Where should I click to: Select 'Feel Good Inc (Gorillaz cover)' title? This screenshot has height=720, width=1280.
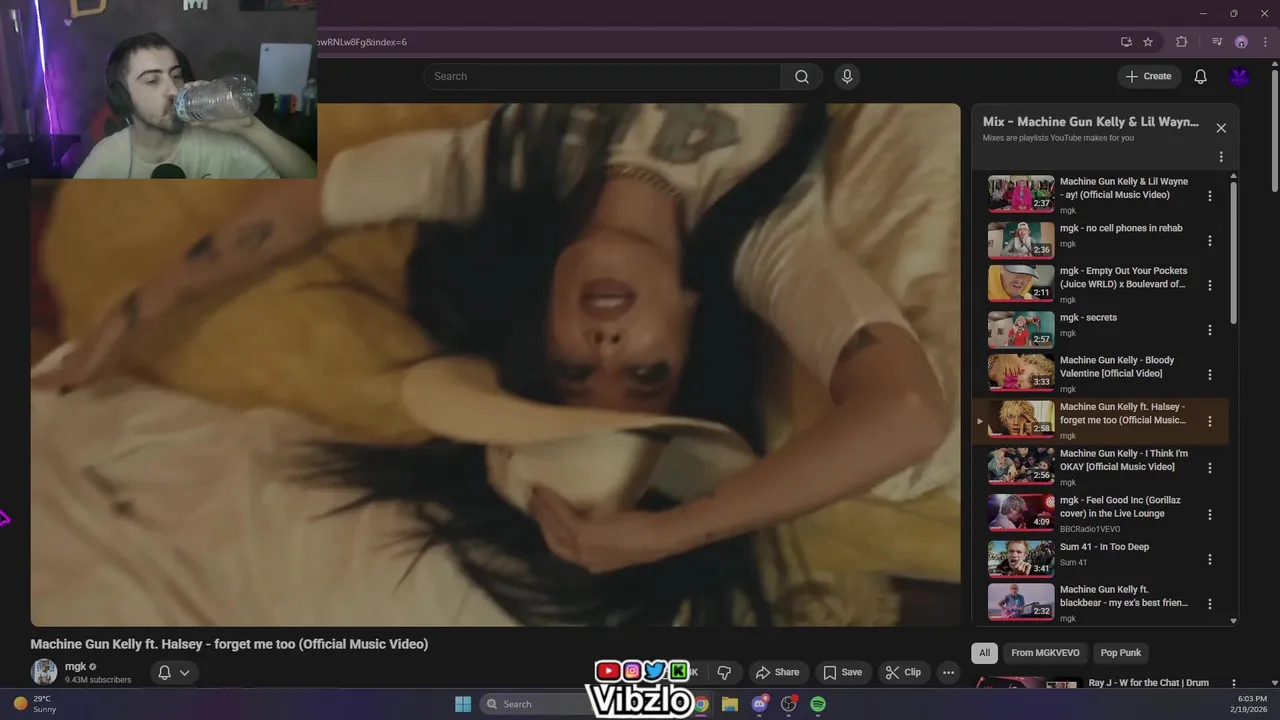(x=1120, y=507)
